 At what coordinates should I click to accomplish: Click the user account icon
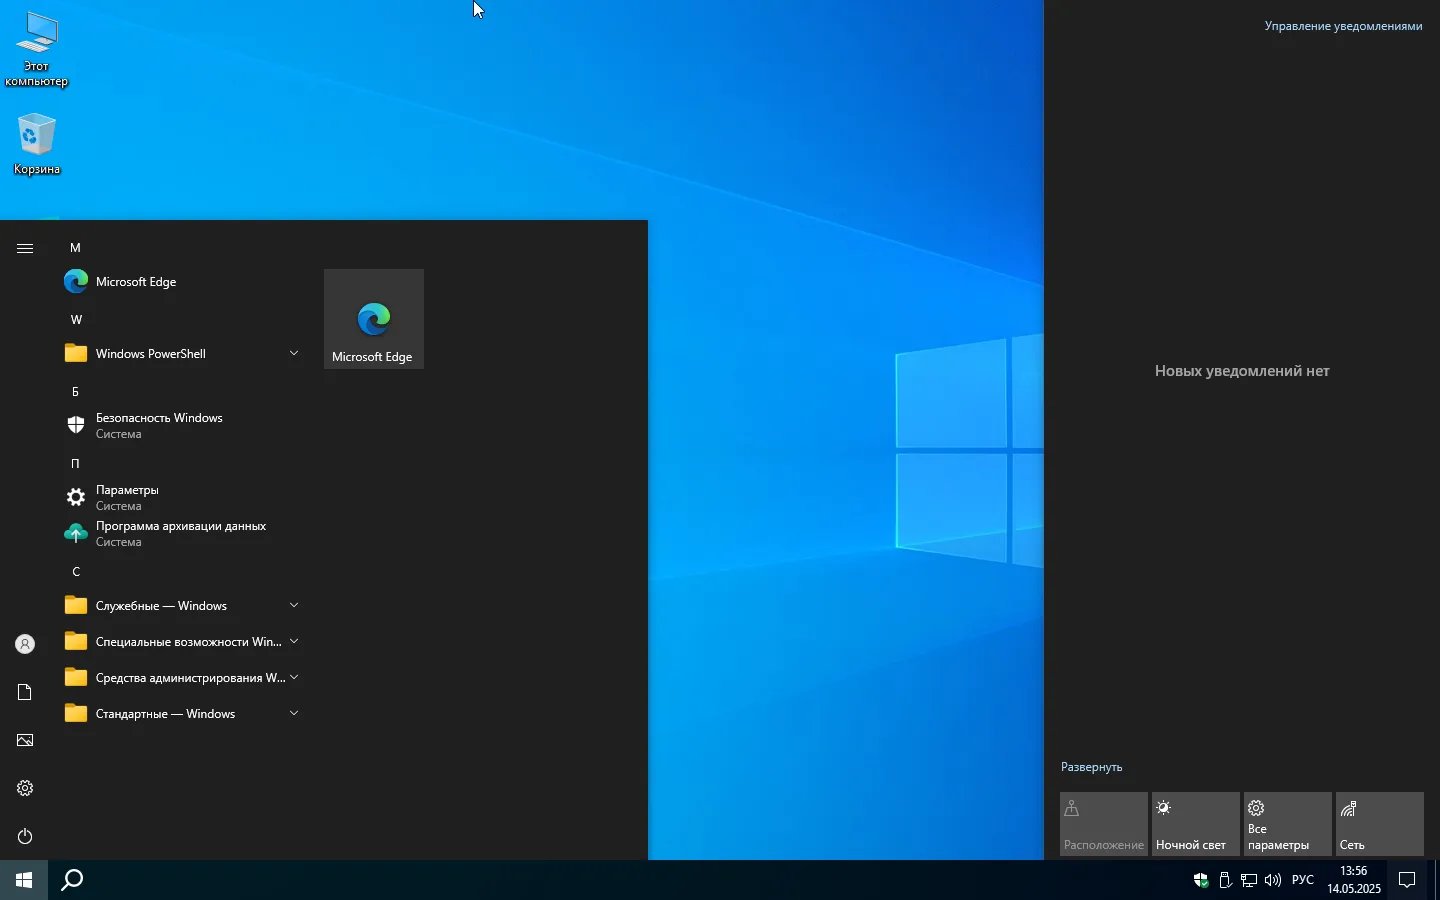click(25, 644)
